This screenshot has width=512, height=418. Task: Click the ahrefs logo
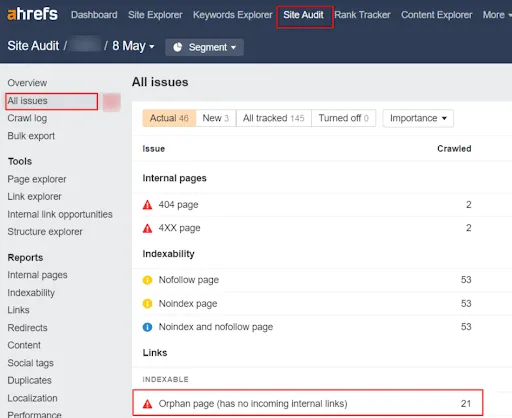pos(32,14)
